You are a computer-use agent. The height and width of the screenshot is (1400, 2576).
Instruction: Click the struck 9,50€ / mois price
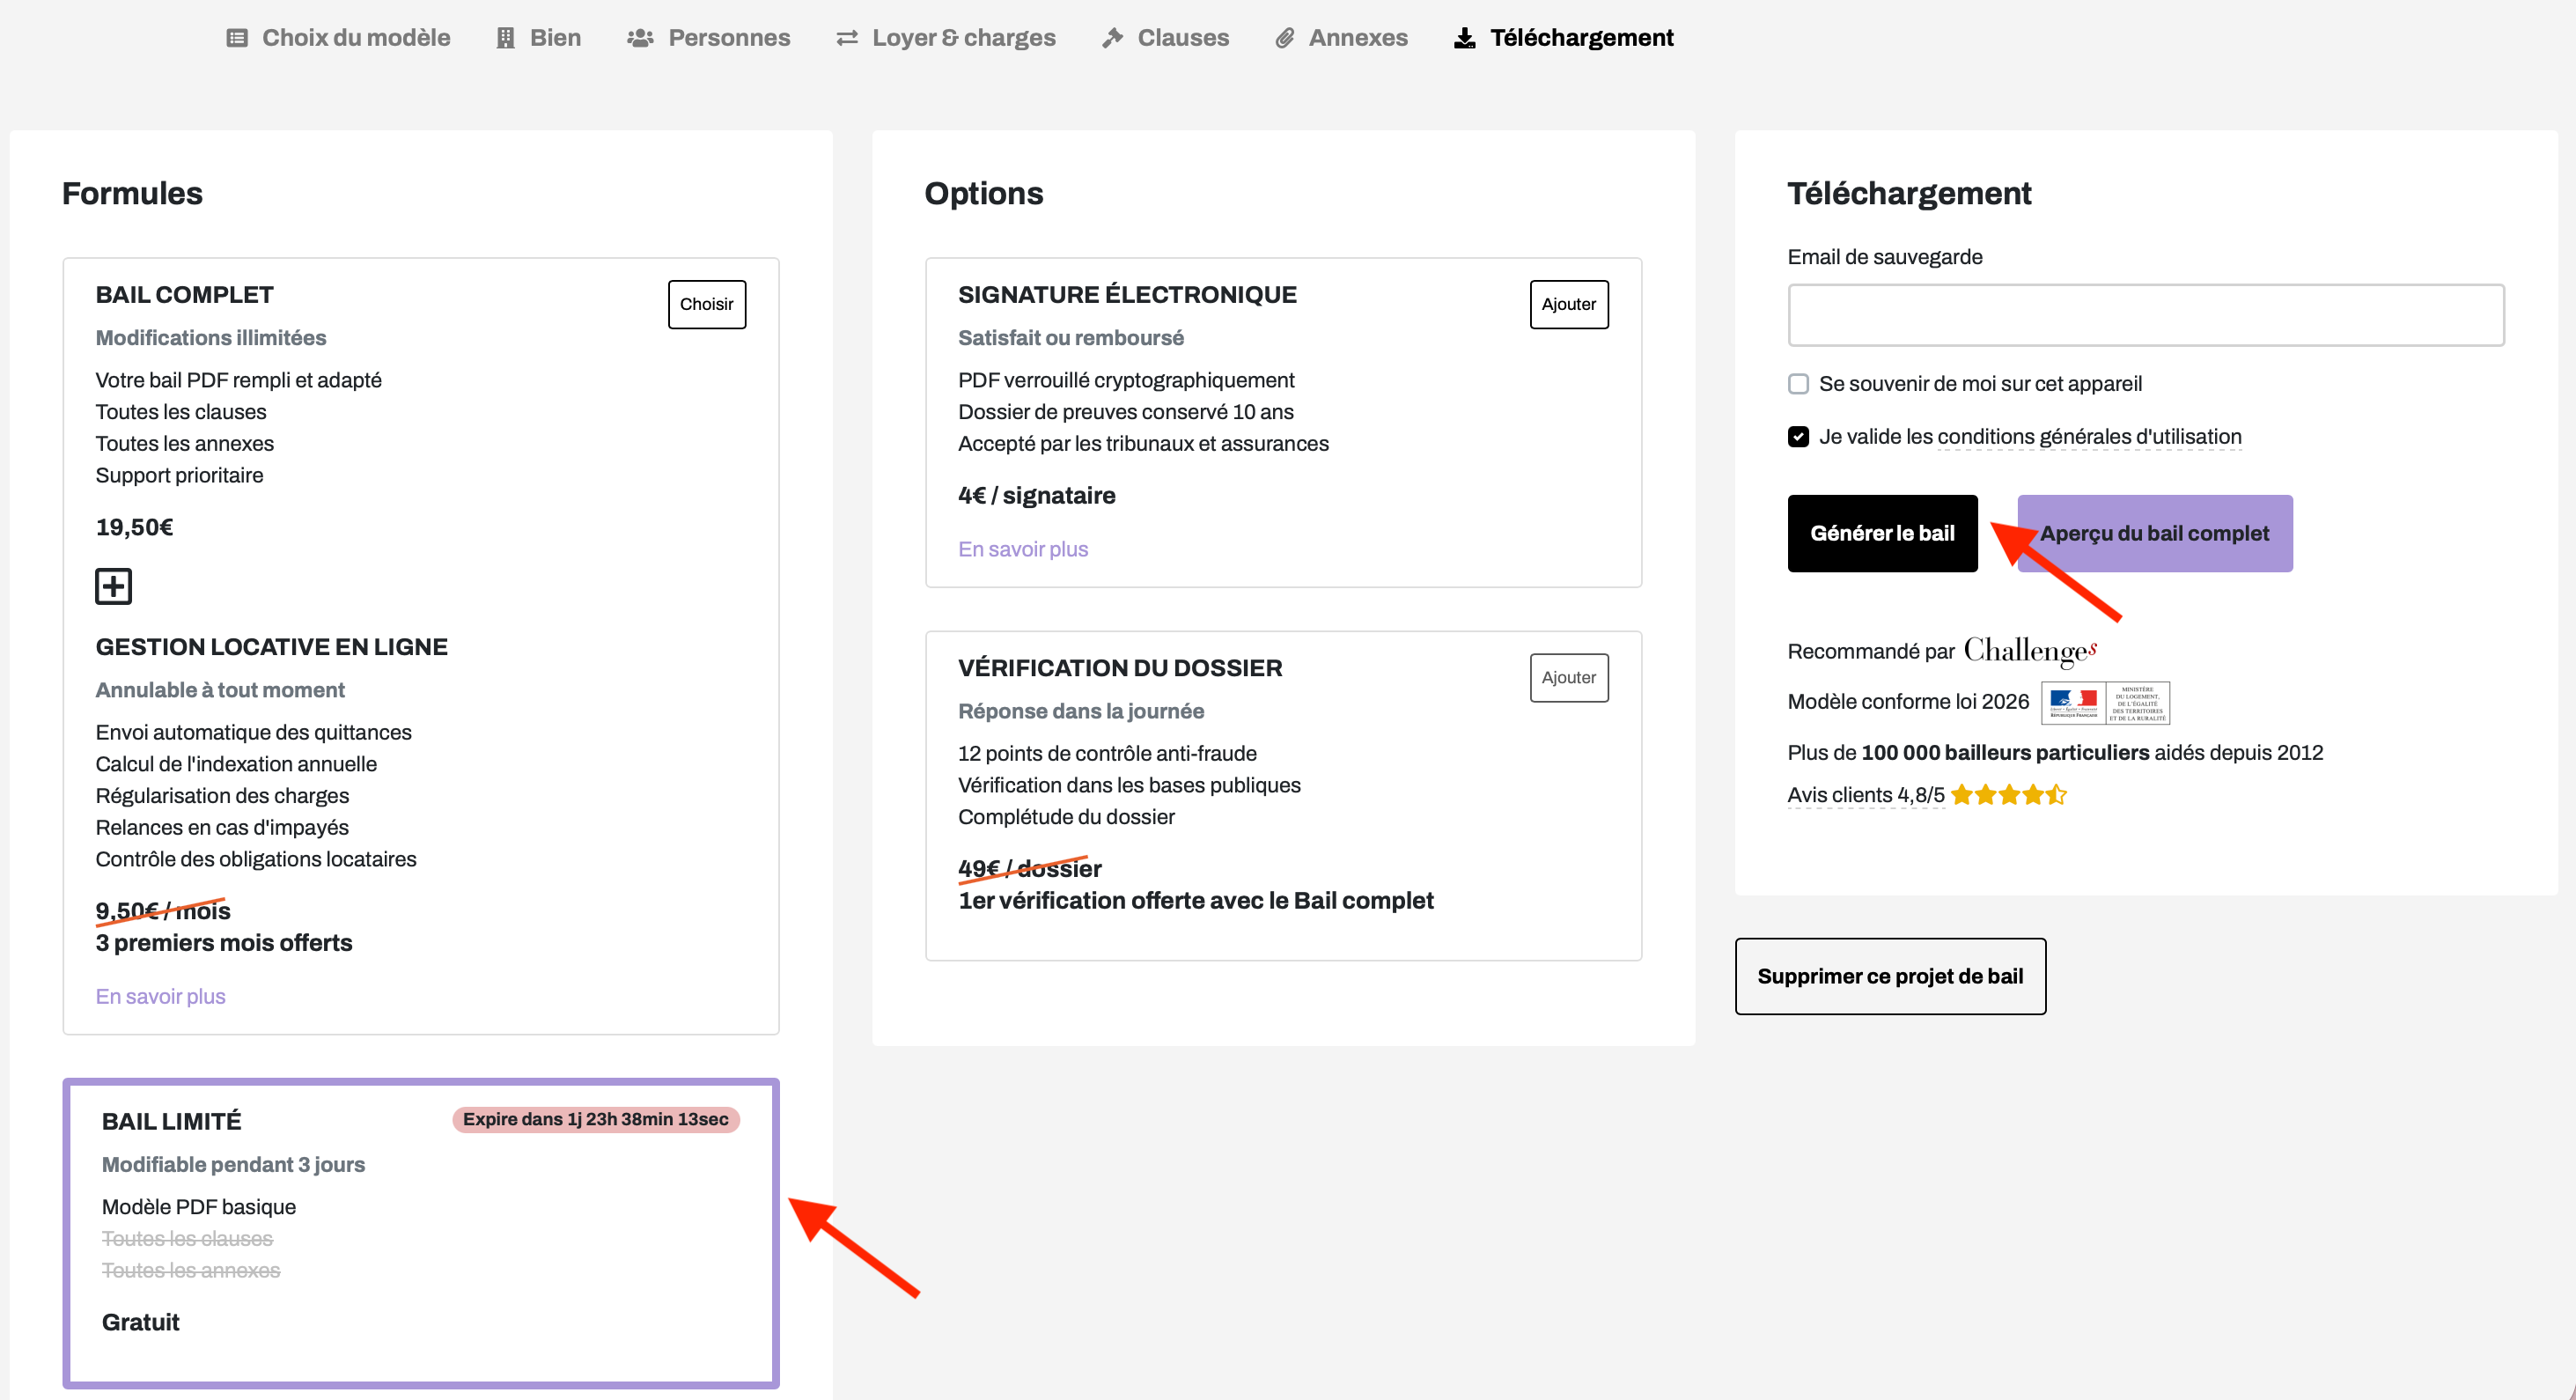pos(162,910)
